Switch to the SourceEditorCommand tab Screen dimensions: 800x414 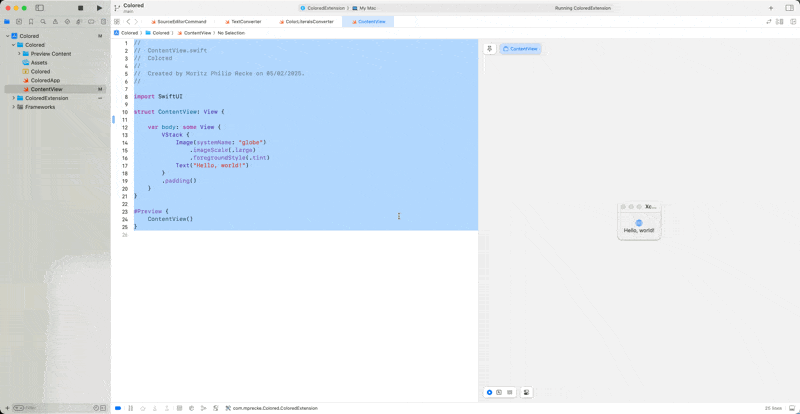coord(179,21)
